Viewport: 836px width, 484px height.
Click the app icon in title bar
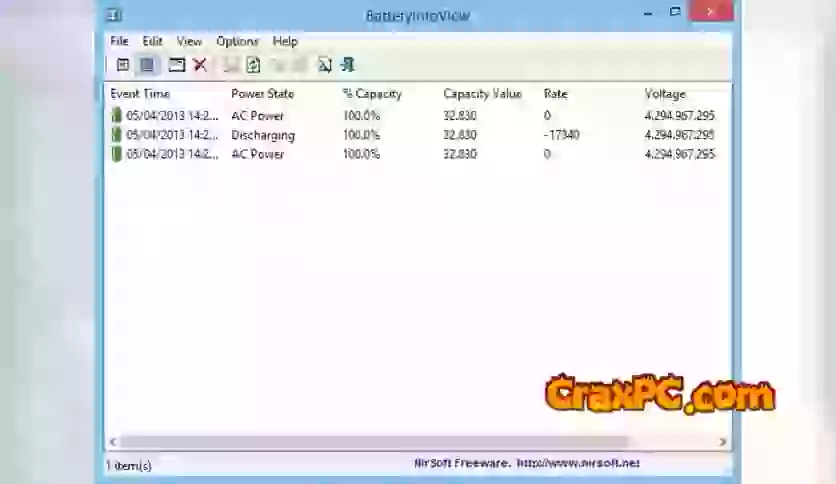click(x=115, y=14)
